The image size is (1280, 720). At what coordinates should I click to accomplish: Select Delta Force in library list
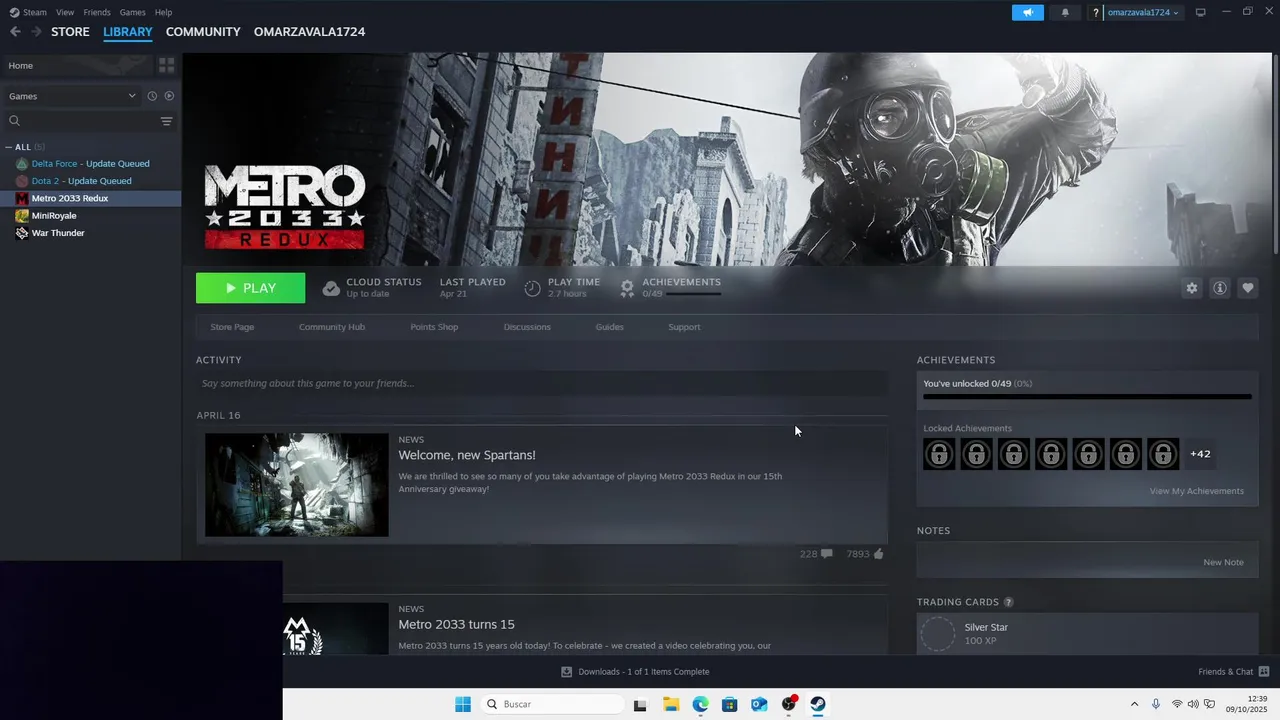90,163
